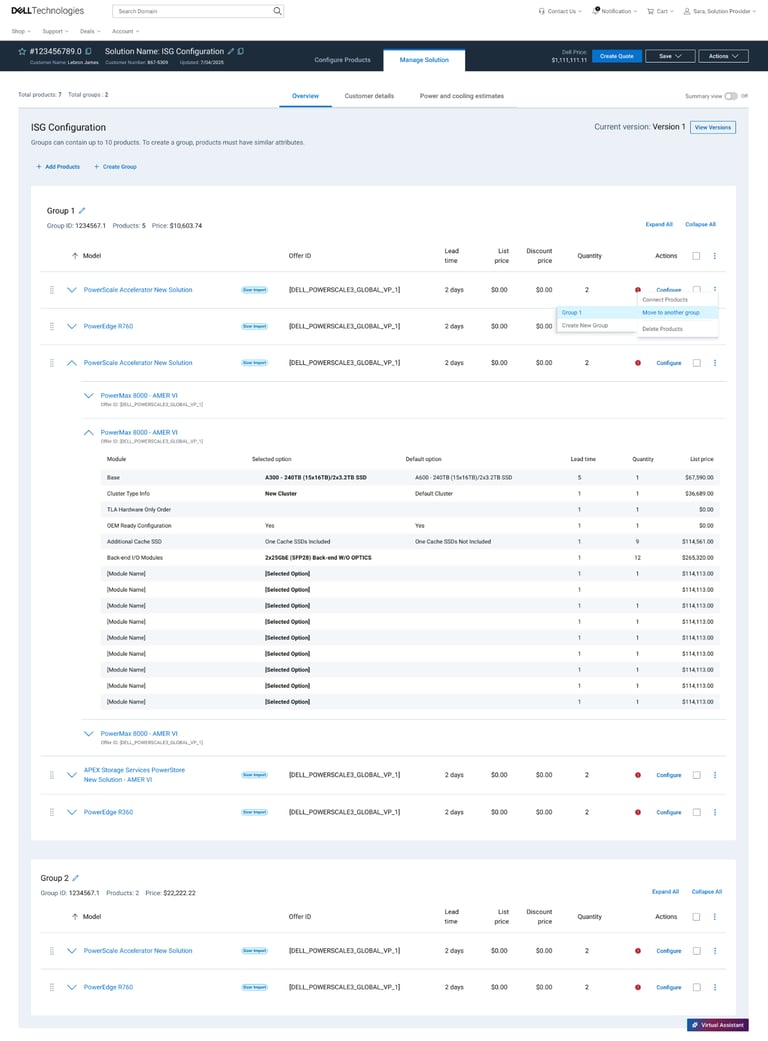The image size is (768, 1041).
Task: Open the Account menu
Action: [x=125, y=31]
